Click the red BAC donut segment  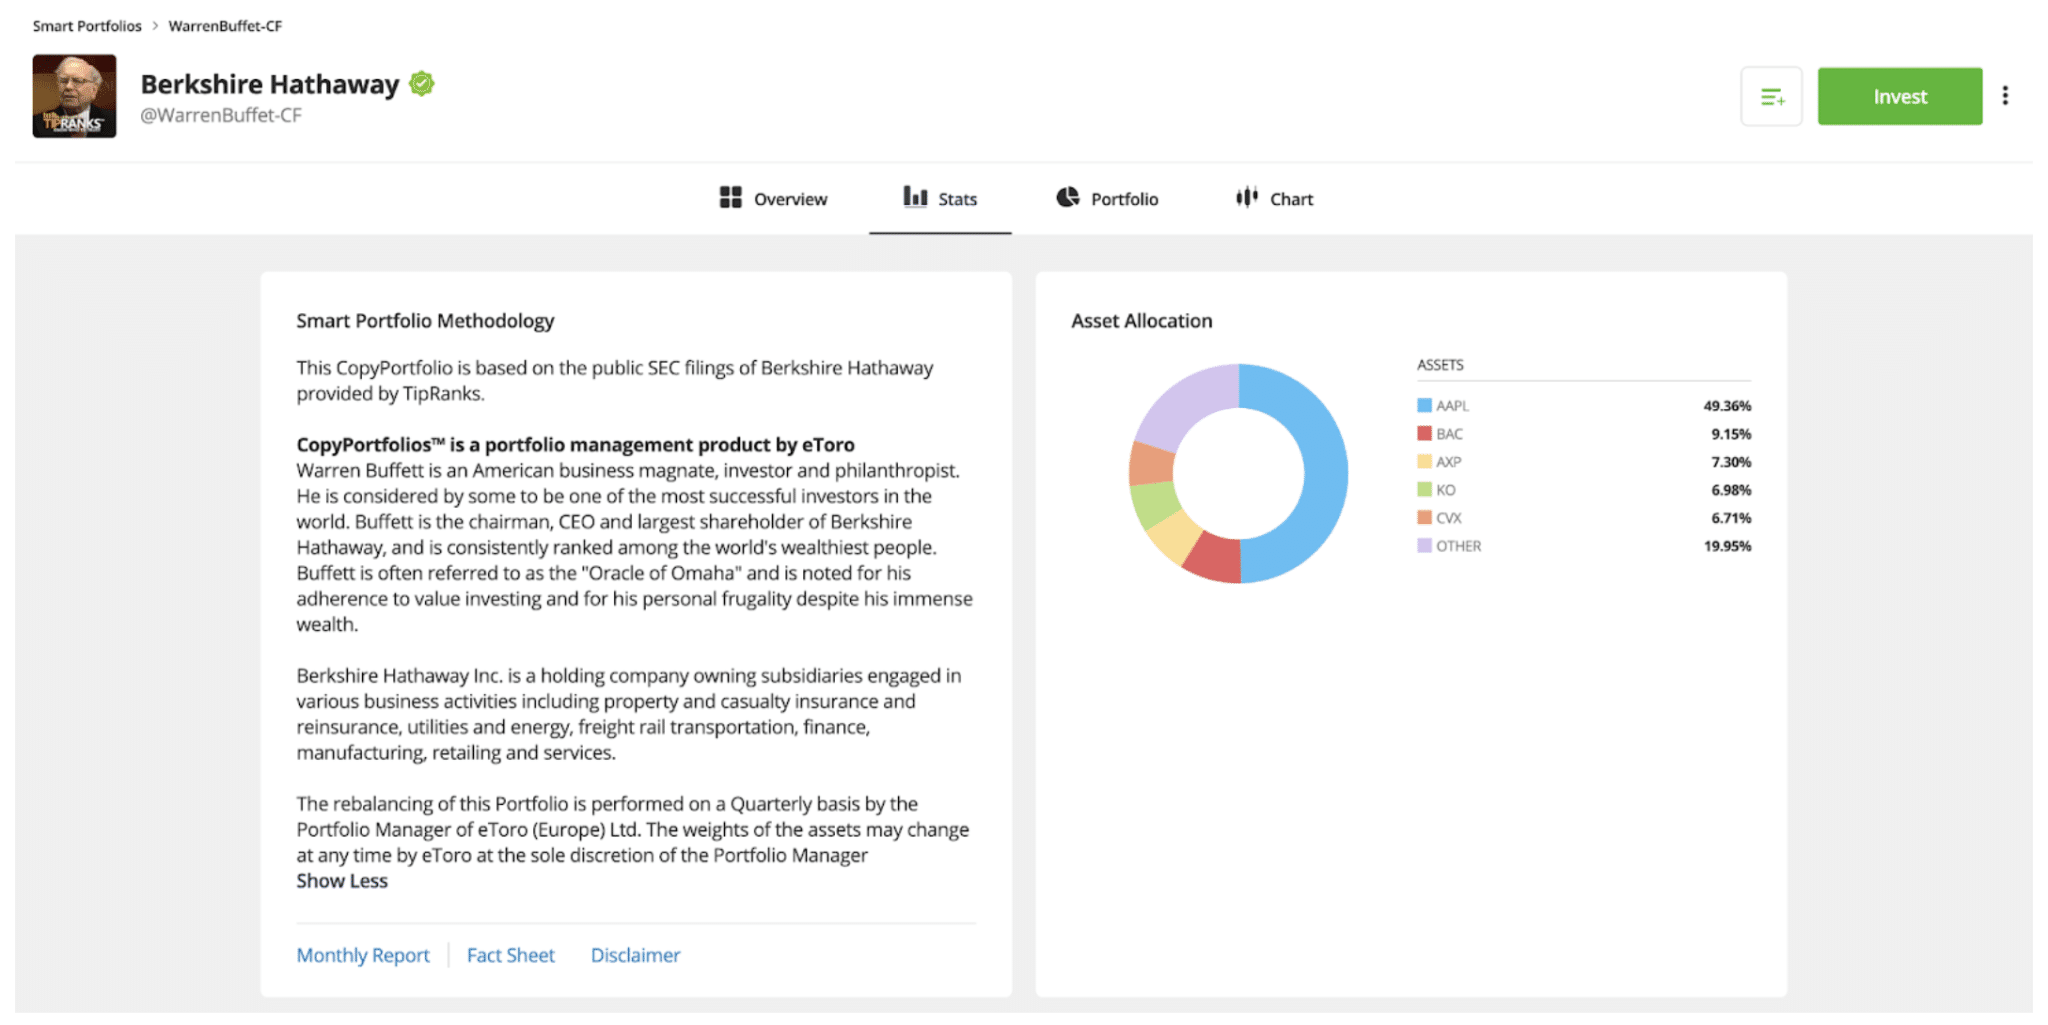pos(1214,558)
